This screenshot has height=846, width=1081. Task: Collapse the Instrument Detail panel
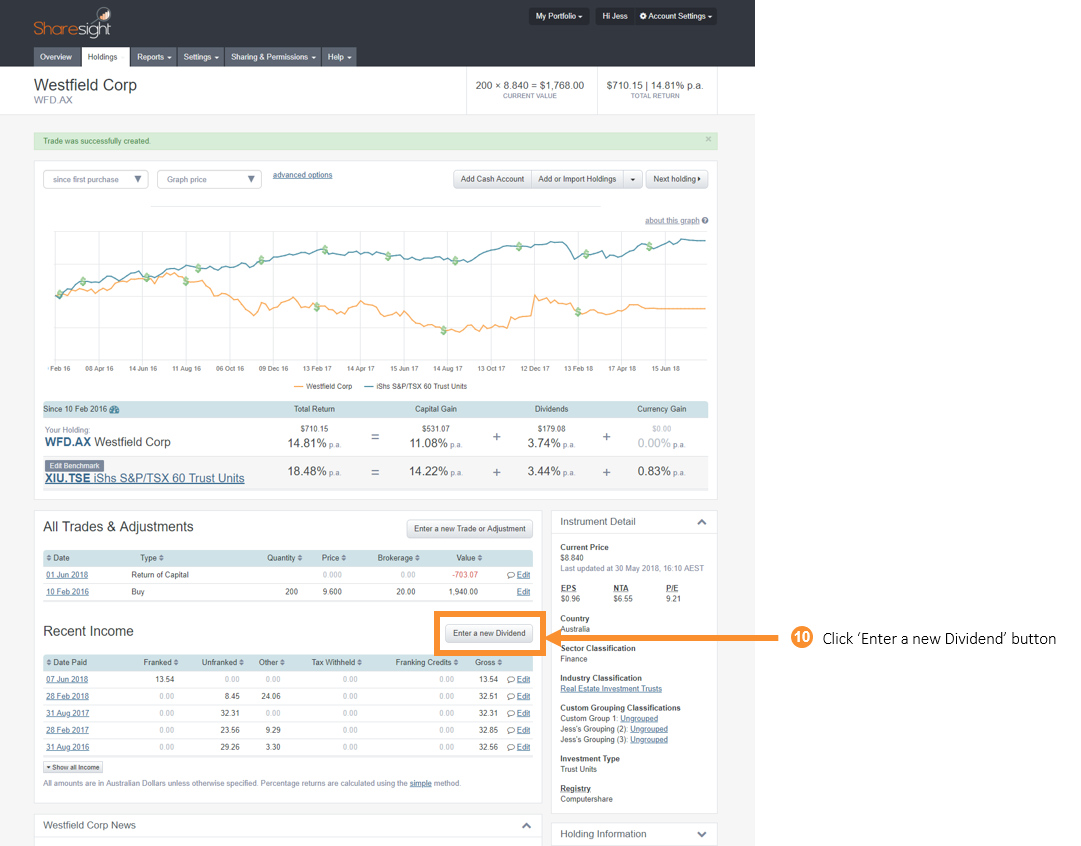[x=702, y=522]
